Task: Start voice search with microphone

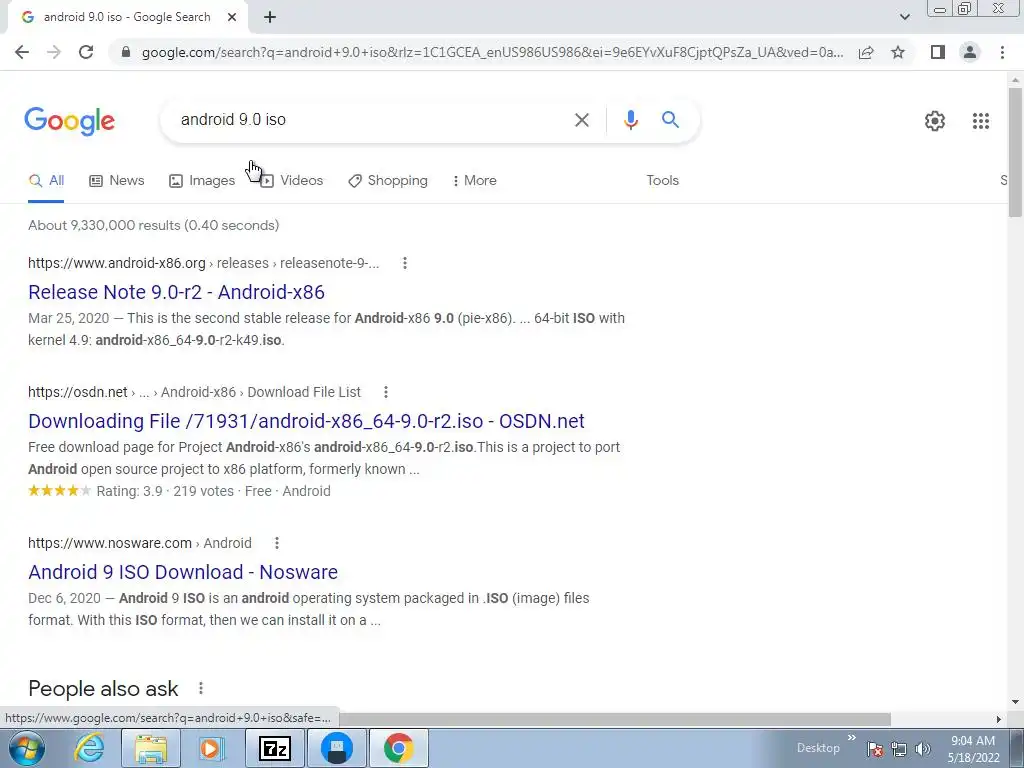Action: [x=630, y=120]
